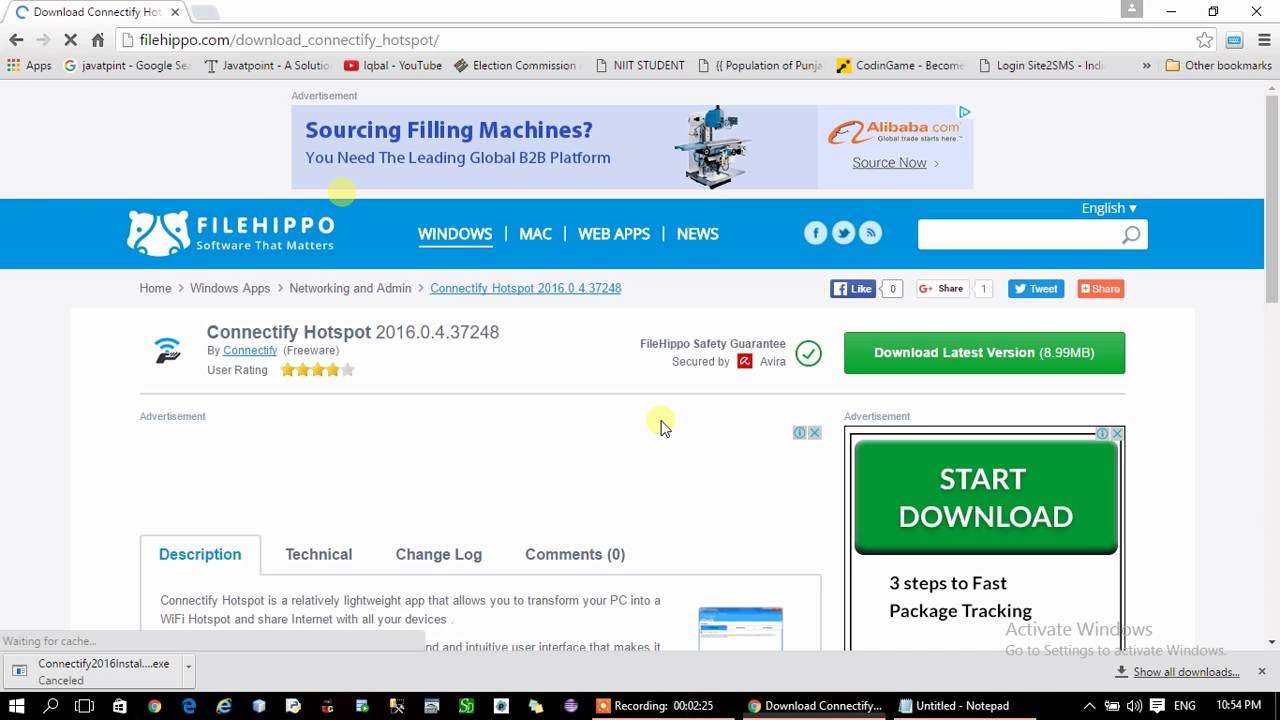
Task: Click the Tweet button
Action: click(x=1035, y=289)
